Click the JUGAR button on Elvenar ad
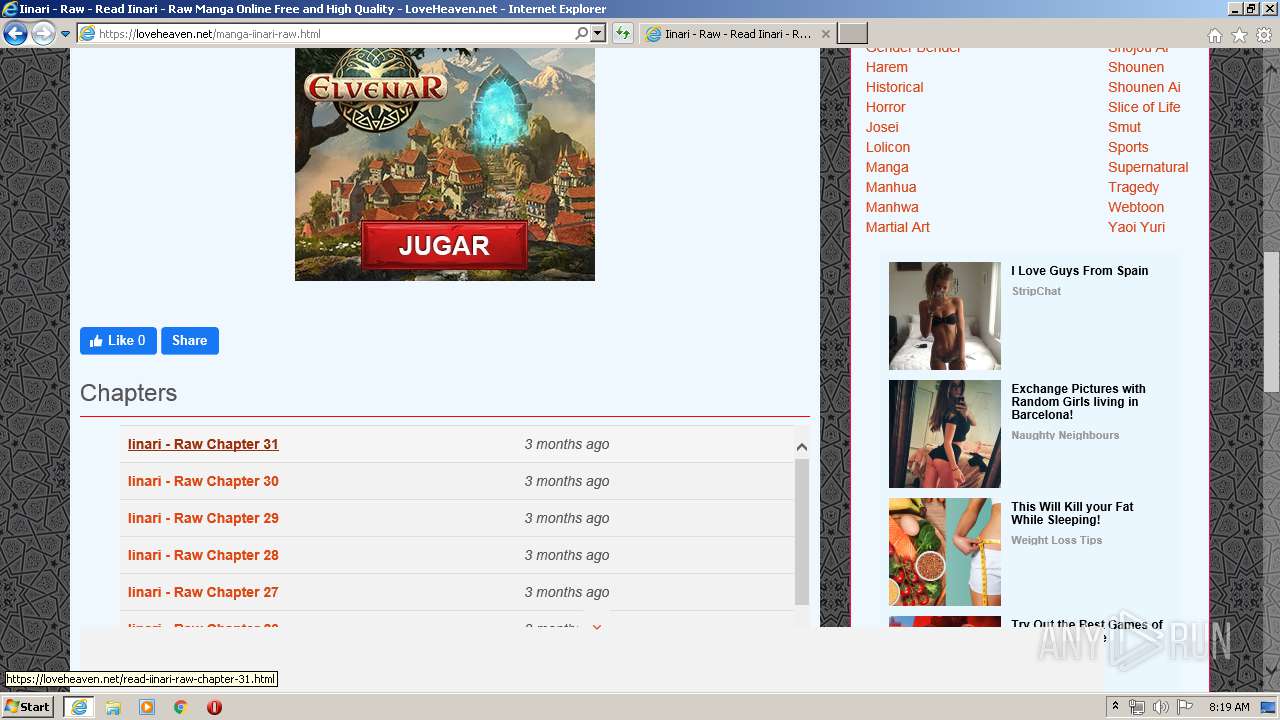This screenshot has width=1280, height=720. click(x=444, y=246)
